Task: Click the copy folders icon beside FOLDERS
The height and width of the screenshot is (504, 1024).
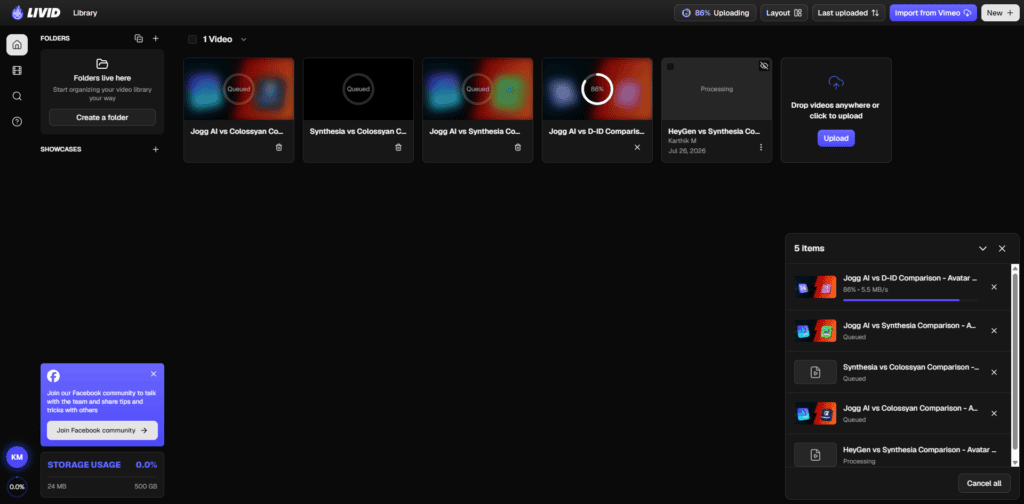Action: pos(138,39)
